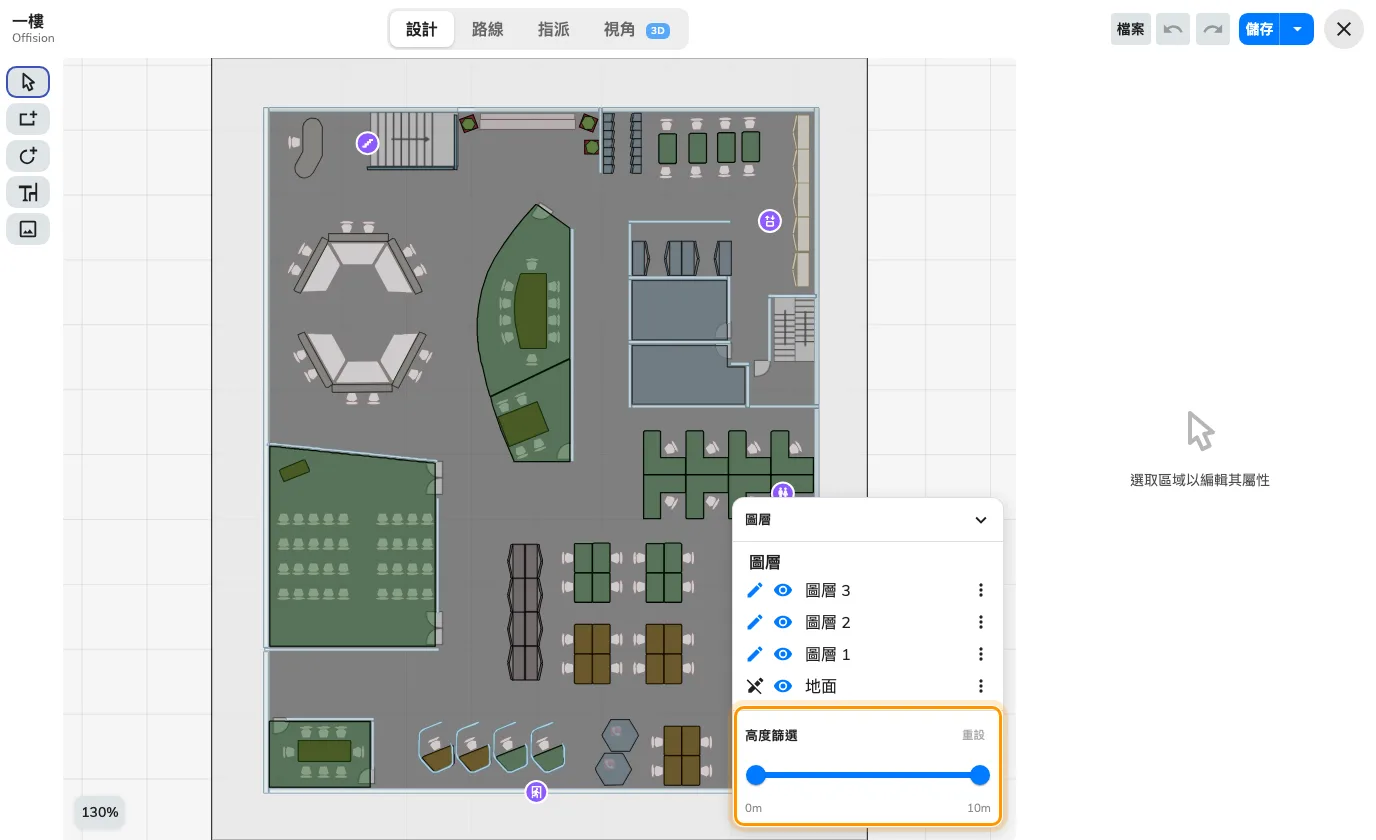Switch to the 路線 tab

tap(487, 30)
